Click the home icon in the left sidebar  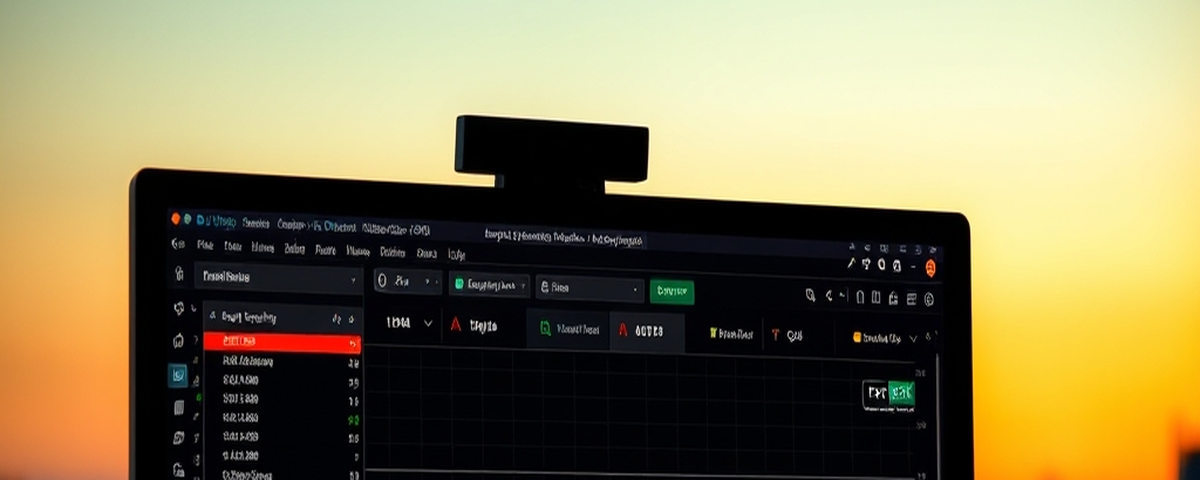[x=179, y=340]
